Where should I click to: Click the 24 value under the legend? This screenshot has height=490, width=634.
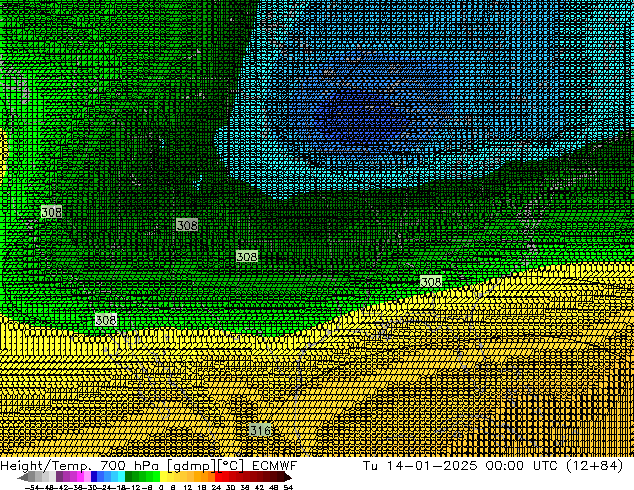click(x=216, y=487)
